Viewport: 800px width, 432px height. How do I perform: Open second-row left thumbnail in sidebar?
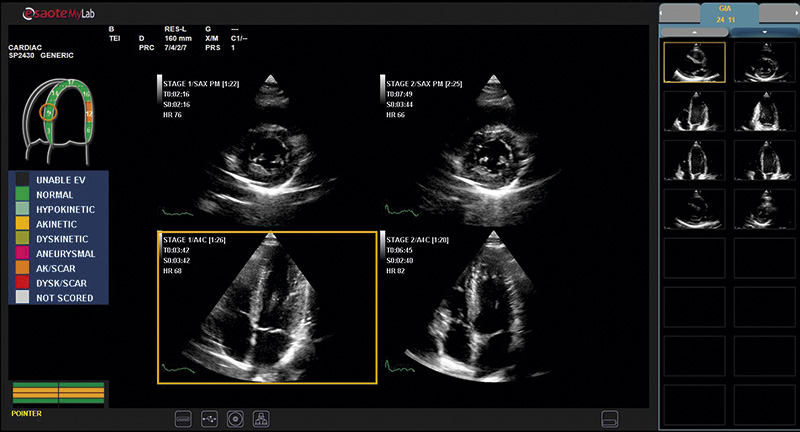694,111
